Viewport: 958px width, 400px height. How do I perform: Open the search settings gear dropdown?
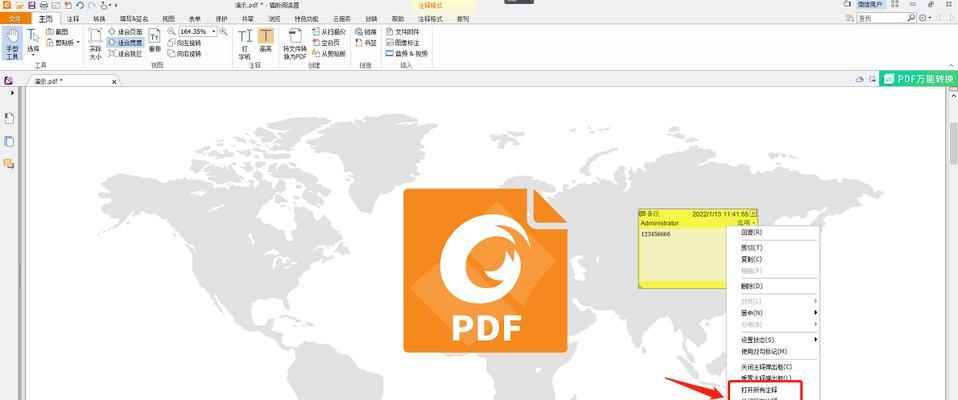[x=925, y=18]
